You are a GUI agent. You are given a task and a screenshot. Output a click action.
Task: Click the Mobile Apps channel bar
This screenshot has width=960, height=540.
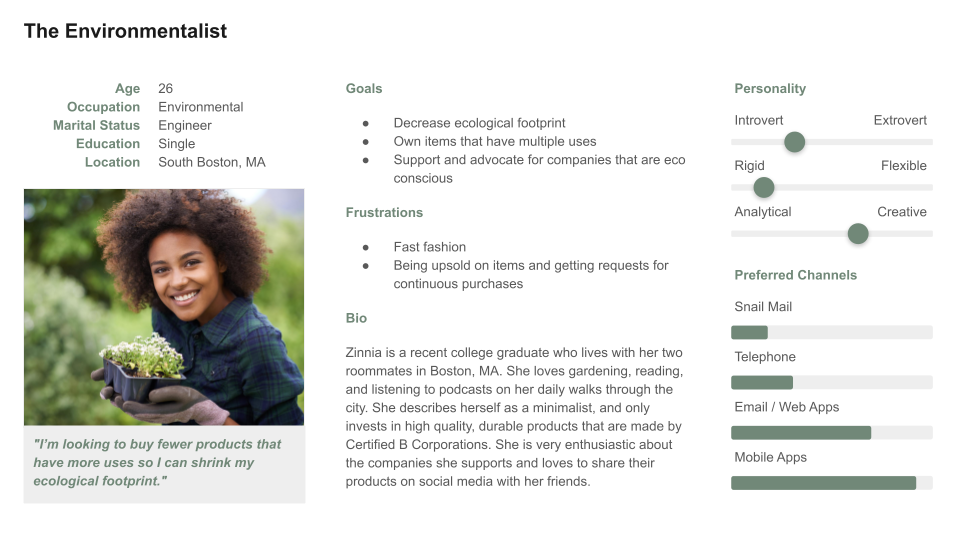(x=831, y=483)
